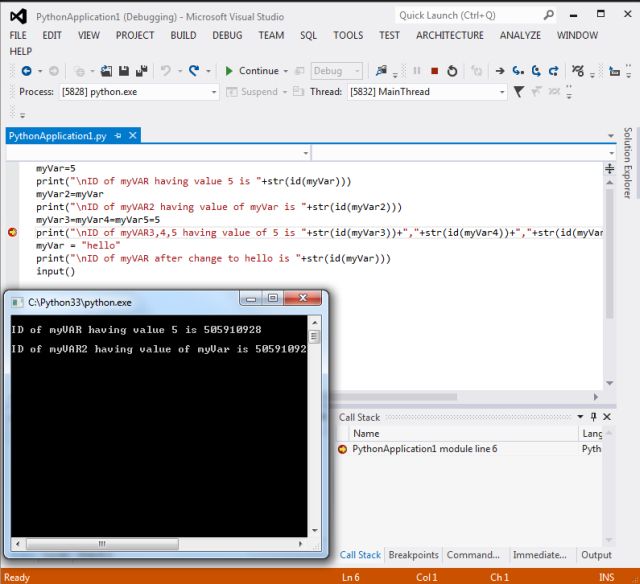Switch to the Breakpoints tab
Viewport: 640px width, 584px height.
click(x=413, y=555)
